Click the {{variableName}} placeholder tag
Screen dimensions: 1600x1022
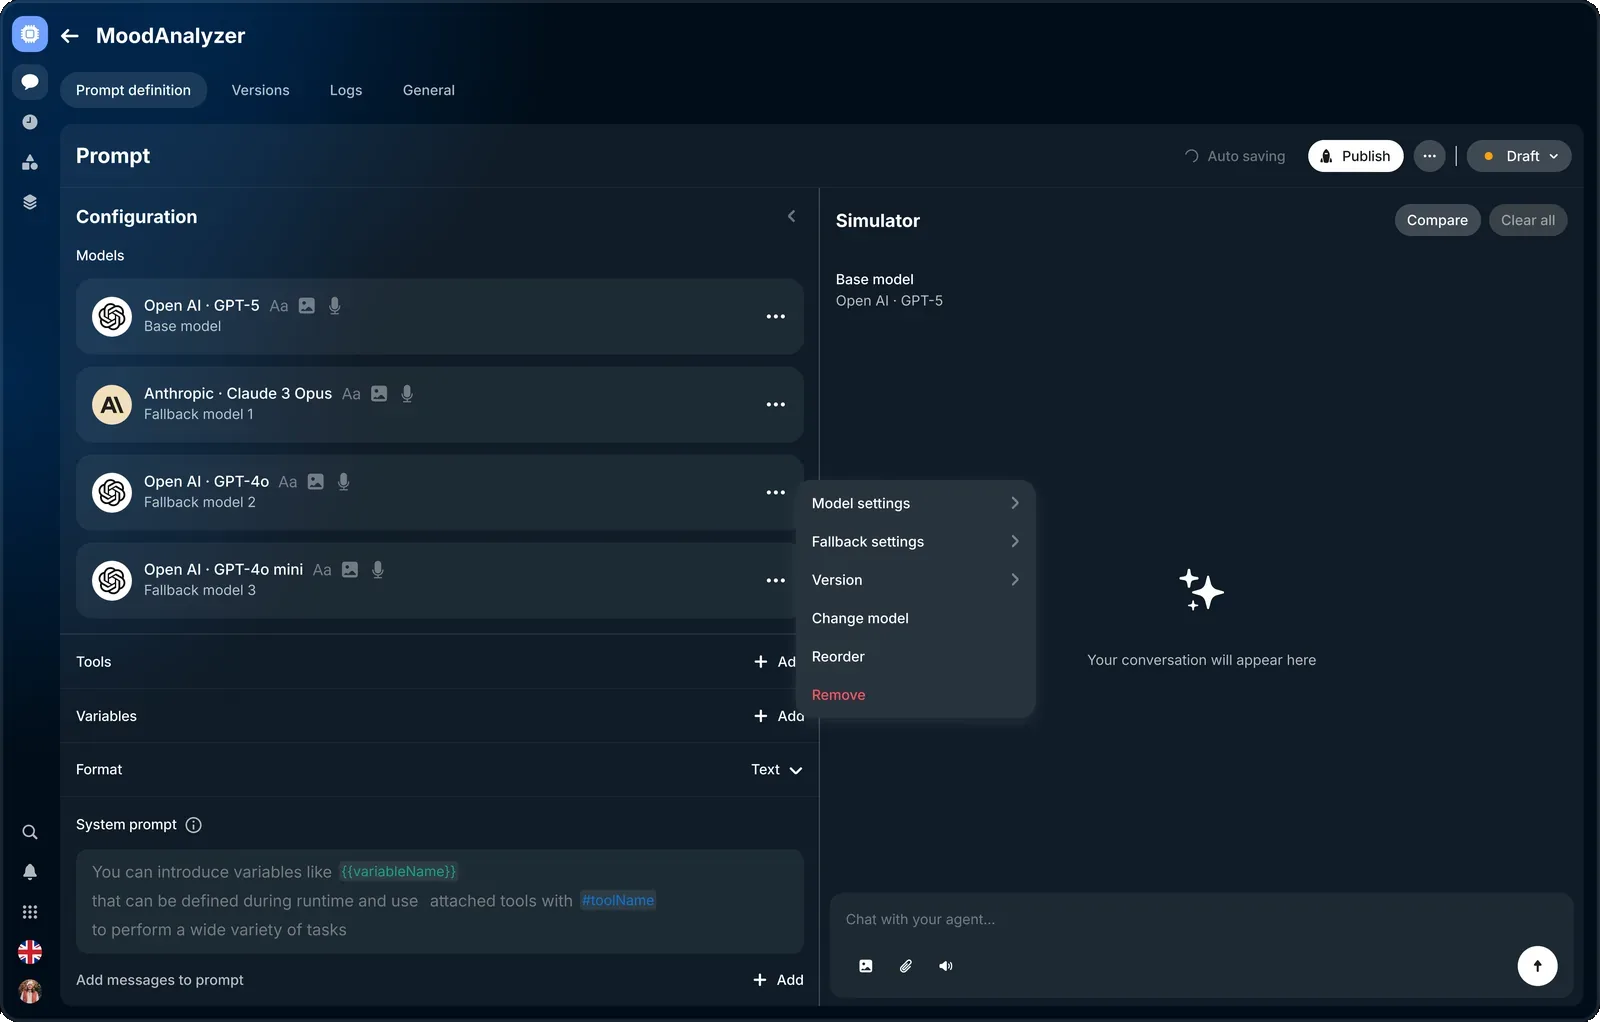tap(398, 872)
